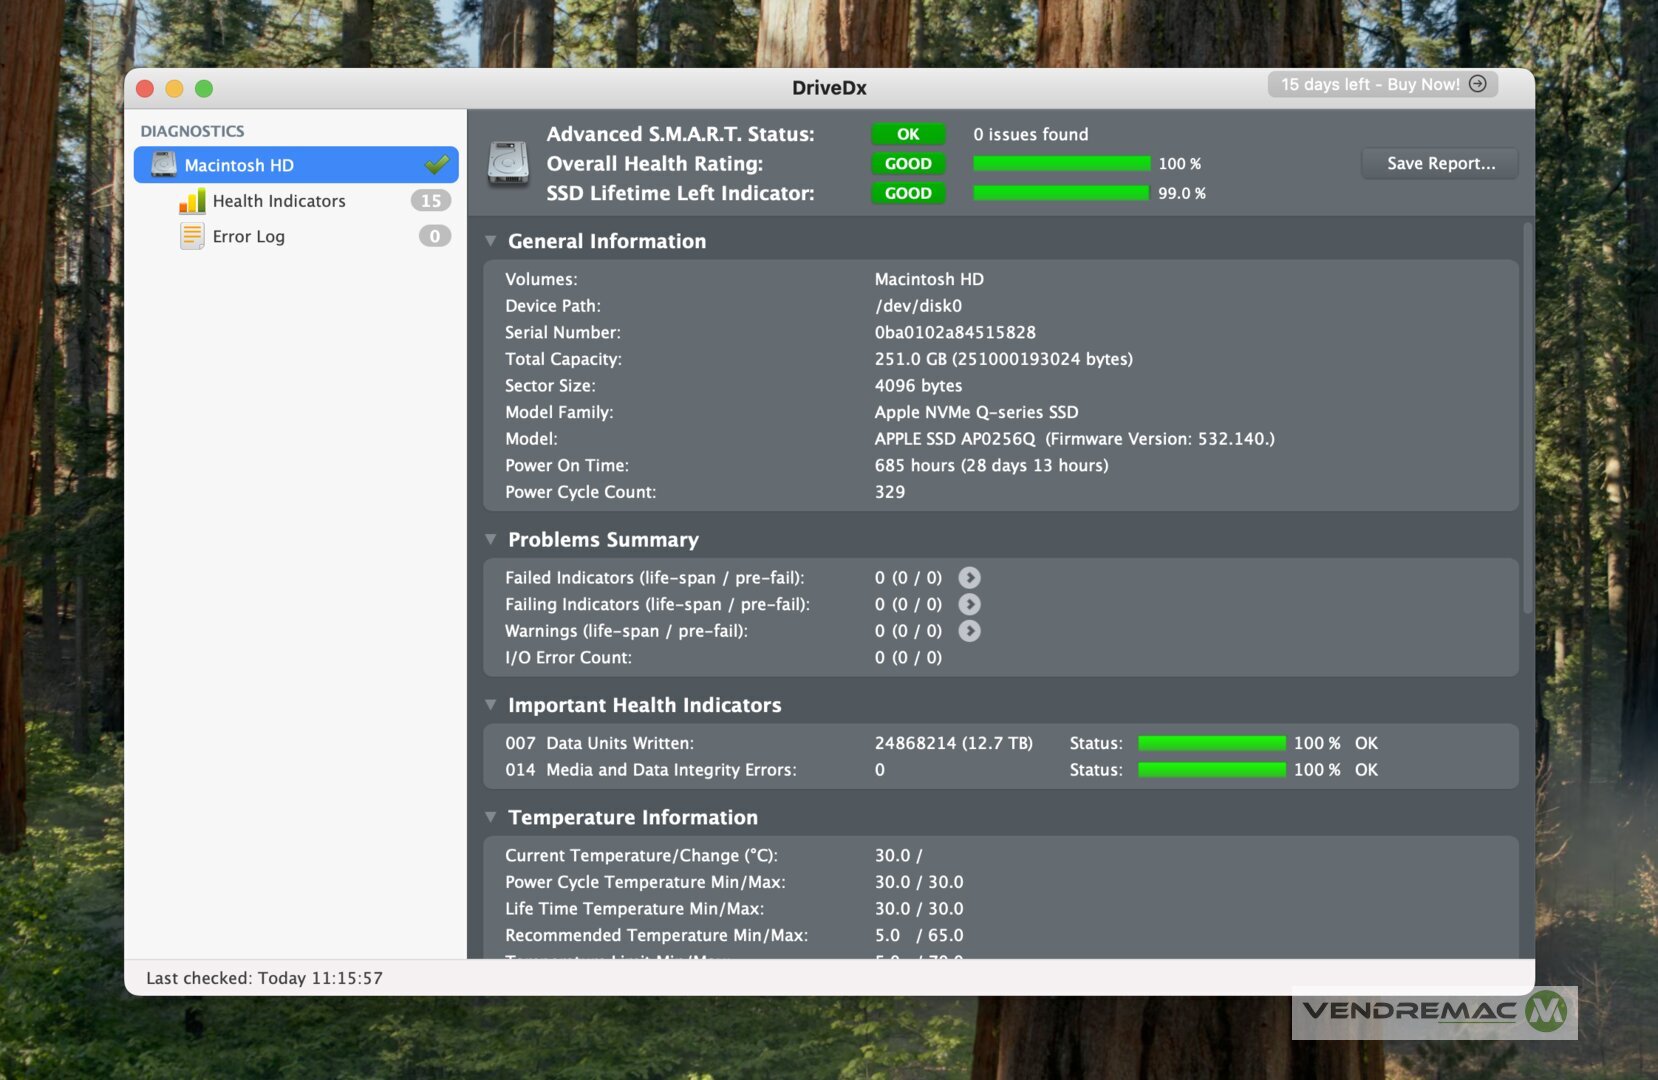This screenshot has height=1080, width=1658.
Task: Click the green checkmark on Macintosh HD
Action: 437,165
